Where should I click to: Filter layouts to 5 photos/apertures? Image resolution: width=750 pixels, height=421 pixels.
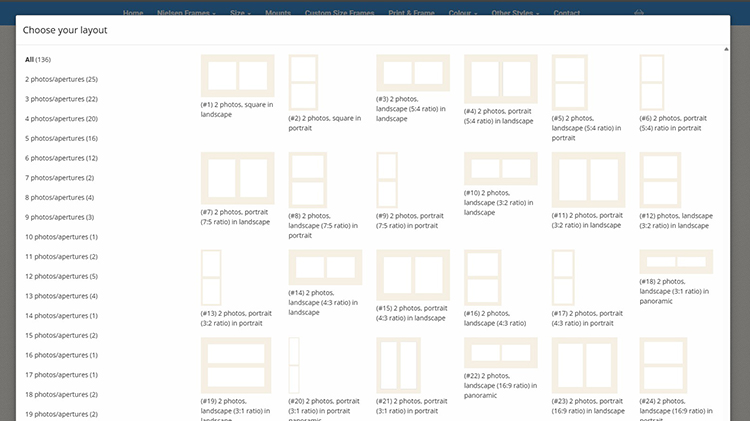(x=61, y=138)
